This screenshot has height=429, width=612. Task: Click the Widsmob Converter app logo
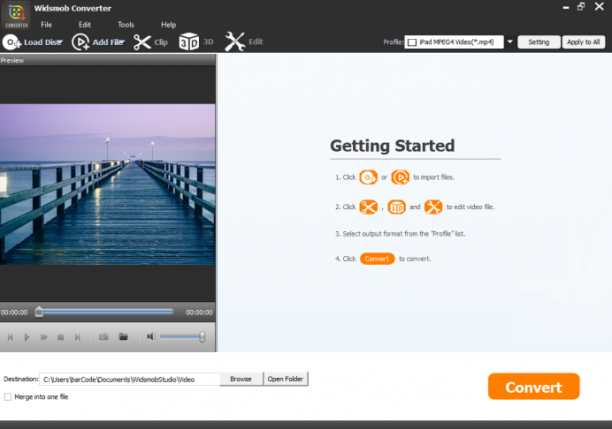pyautogui.click(x=16, y=15)
